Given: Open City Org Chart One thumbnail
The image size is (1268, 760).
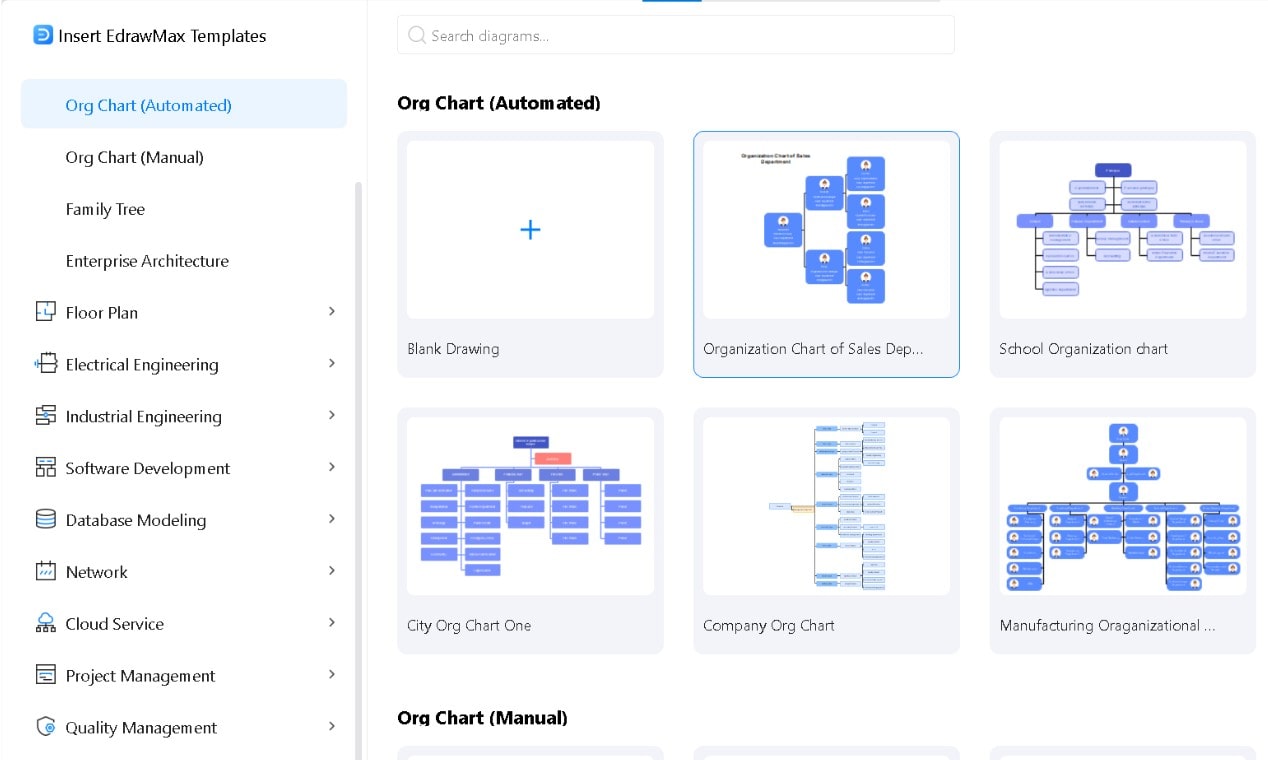Looking at the screenshot, I should (x=530, y=506).
